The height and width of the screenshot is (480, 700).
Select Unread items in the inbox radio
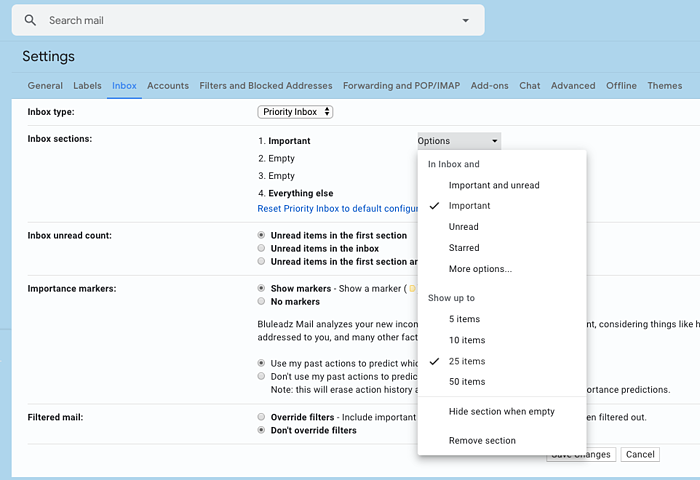coord(261,248)
